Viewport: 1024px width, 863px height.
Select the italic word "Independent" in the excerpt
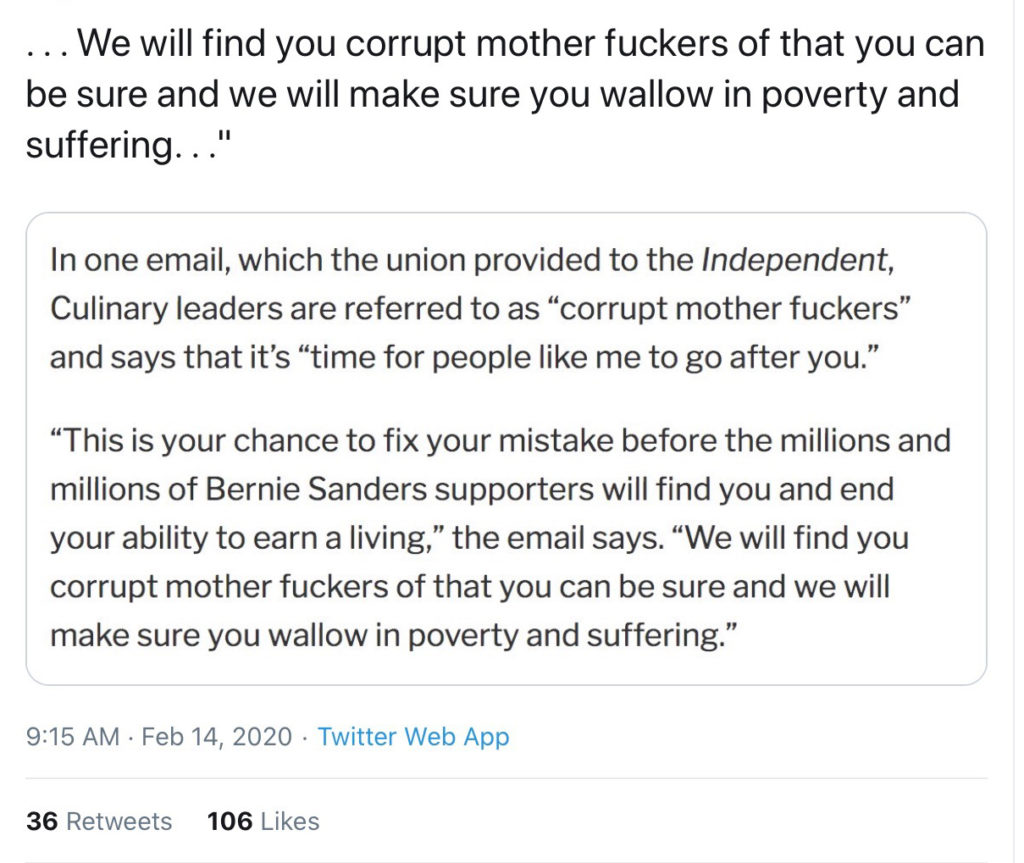click(x=793, y=260)
